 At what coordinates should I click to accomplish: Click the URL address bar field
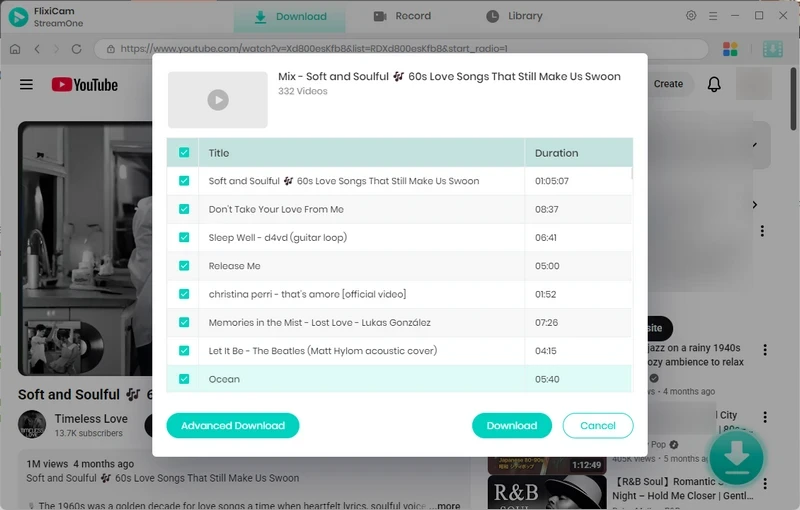pyautogui.click(x=401, y=49)
